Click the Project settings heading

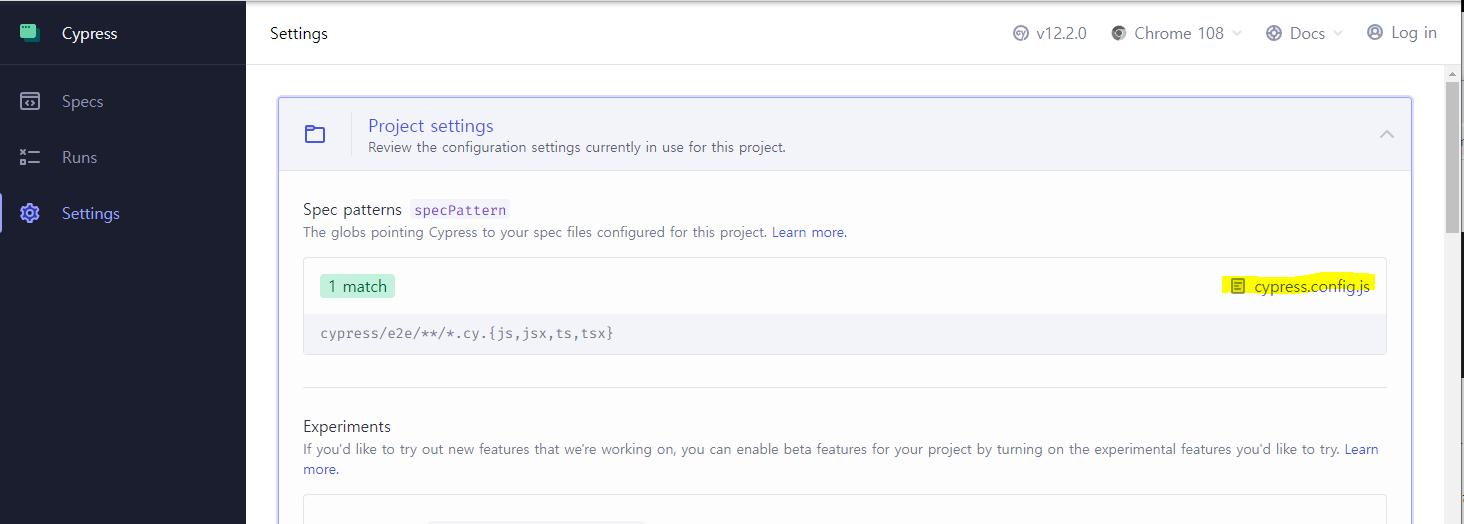[431, 126]
